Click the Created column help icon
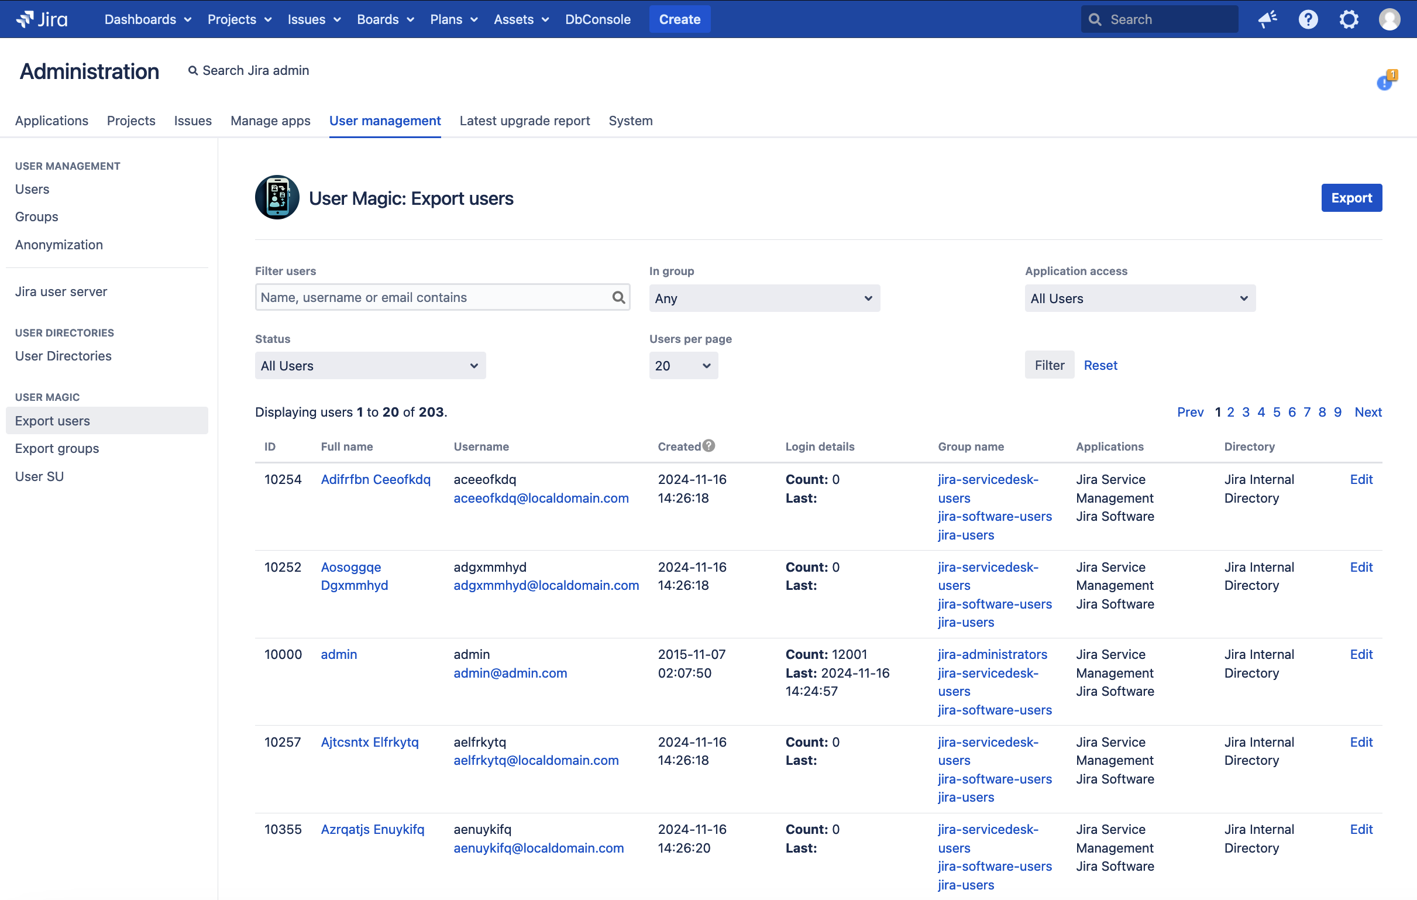1417x900 pixels. coord(709,446)
